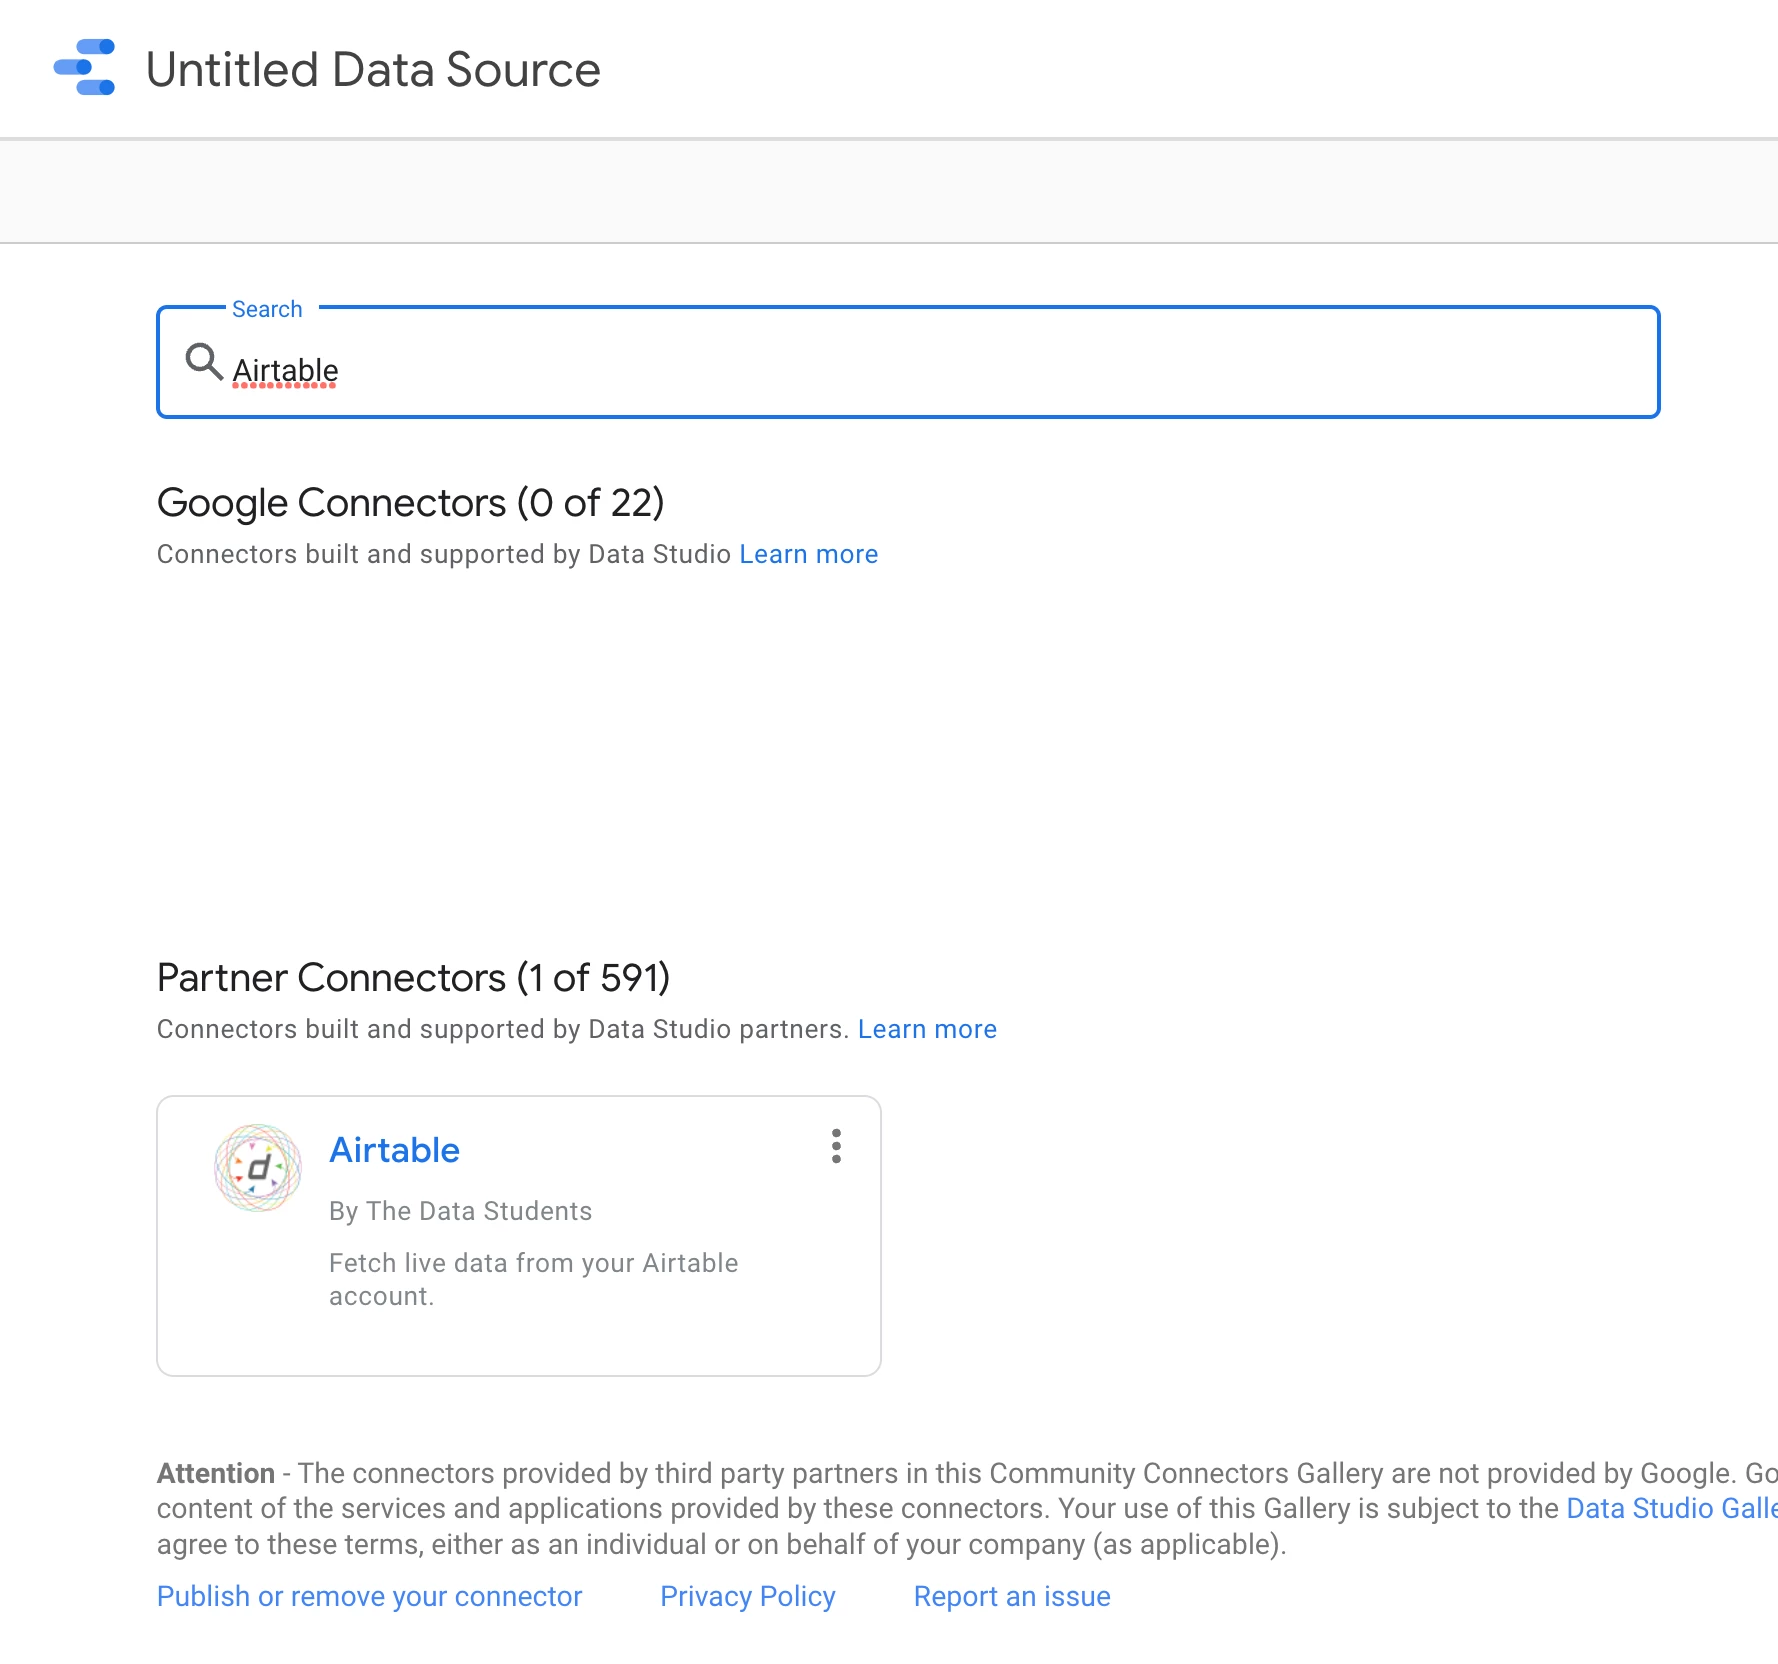Image resolution: width=1778 pixels, height=1664 pixels.
Task: Click the bold Attention notice text
Action: point(216,1473)
